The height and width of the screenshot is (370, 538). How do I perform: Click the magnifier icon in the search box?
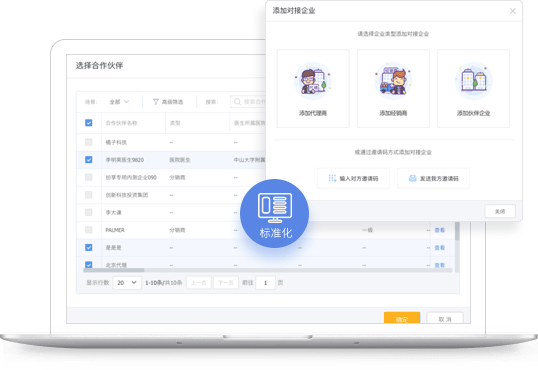point(237,102)
